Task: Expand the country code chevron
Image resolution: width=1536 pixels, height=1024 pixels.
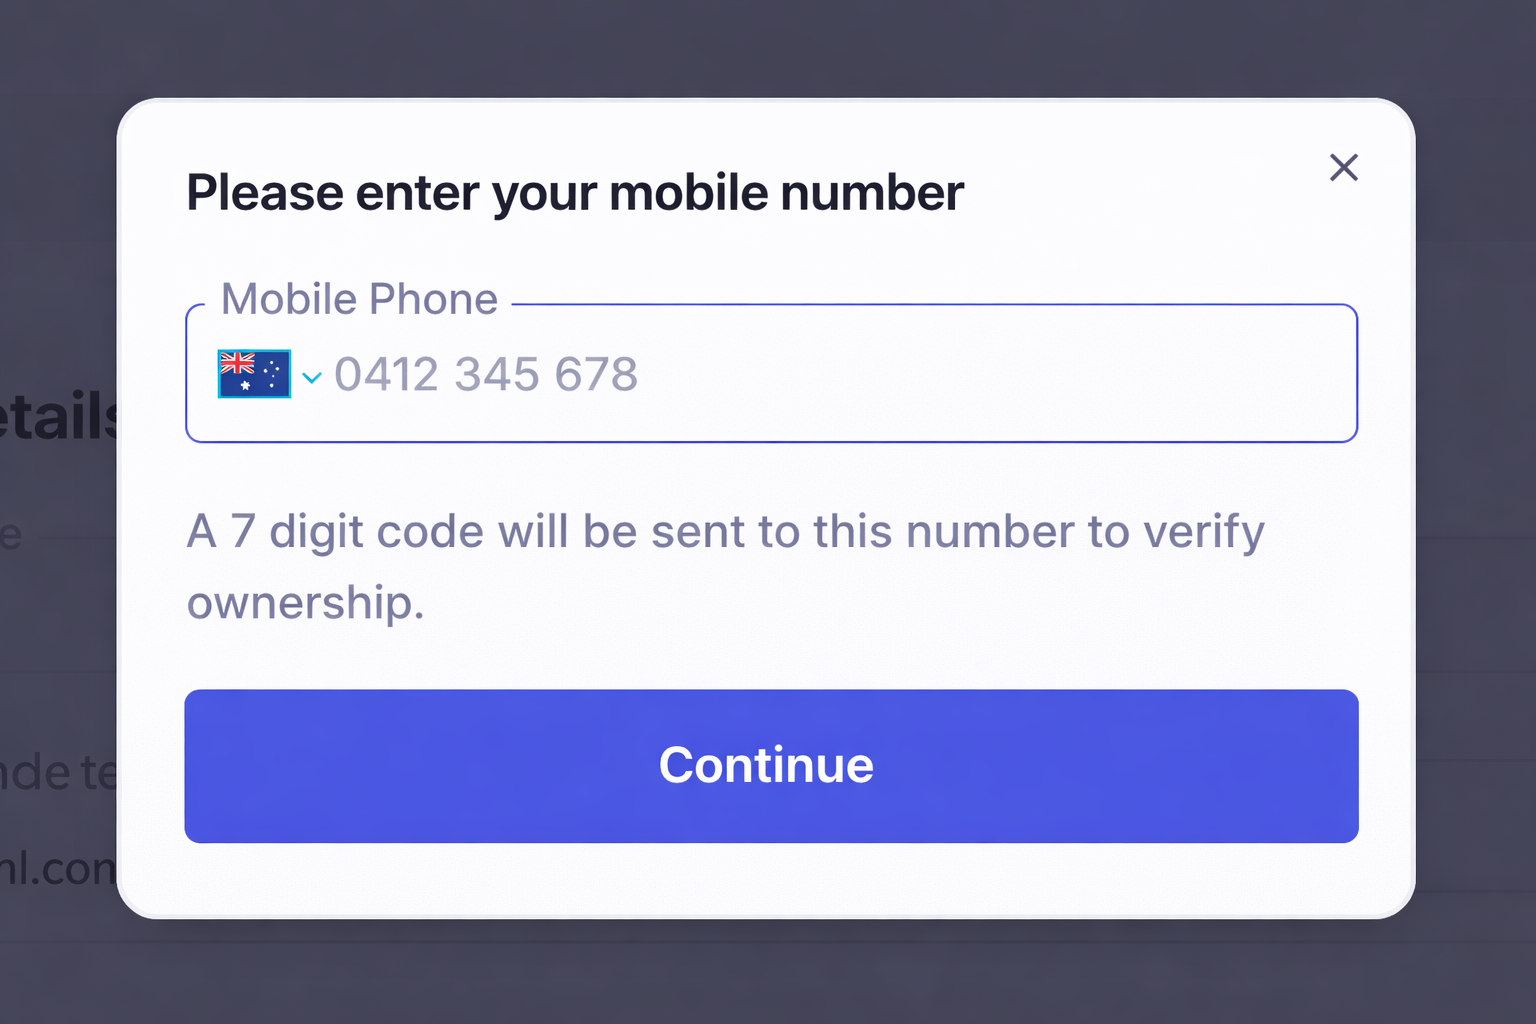Action: point(312,377)
